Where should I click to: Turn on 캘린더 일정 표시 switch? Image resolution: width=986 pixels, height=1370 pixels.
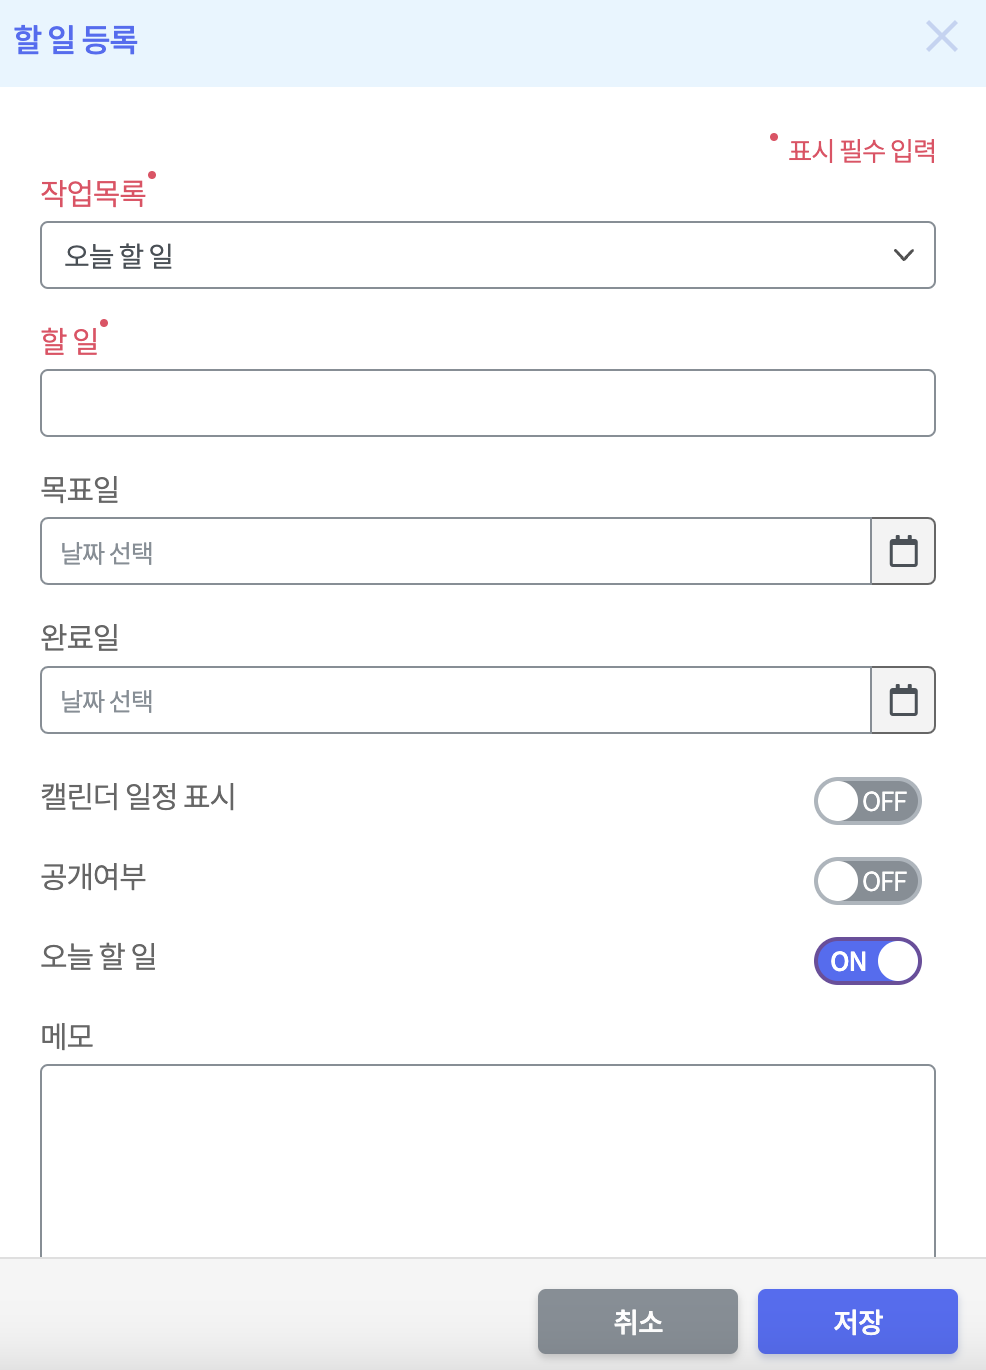coord(867,801)
